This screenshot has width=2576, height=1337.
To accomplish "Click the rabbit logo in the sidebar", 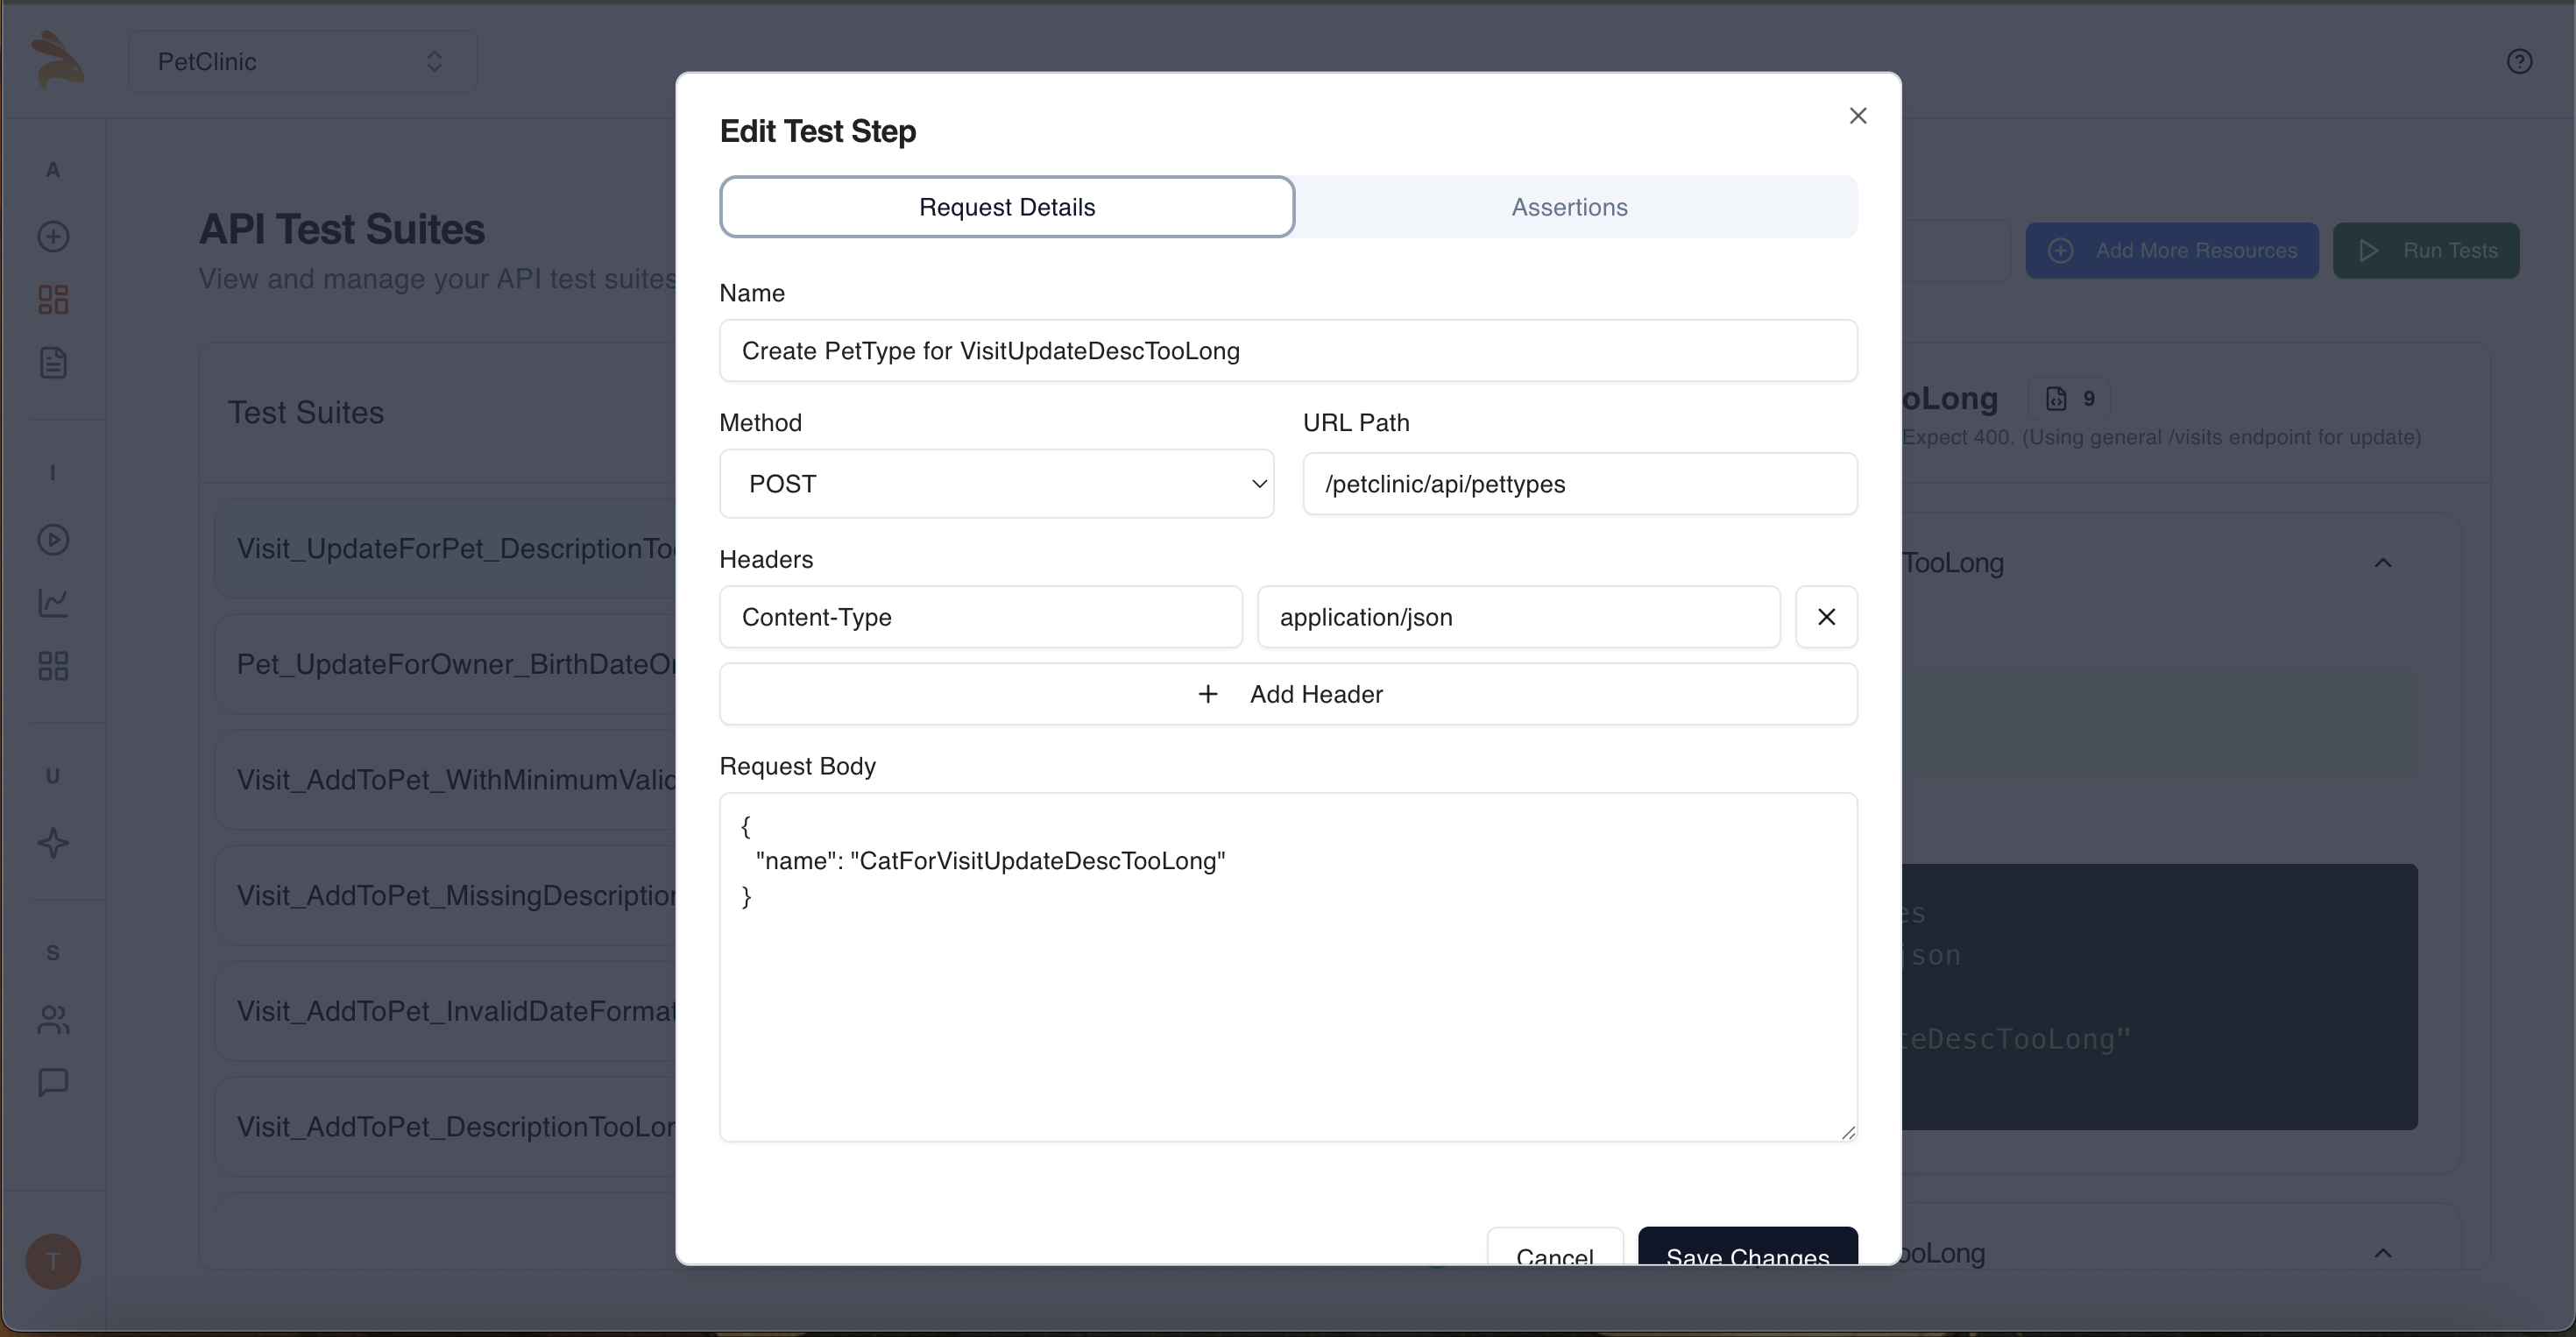I will point(57,60).
